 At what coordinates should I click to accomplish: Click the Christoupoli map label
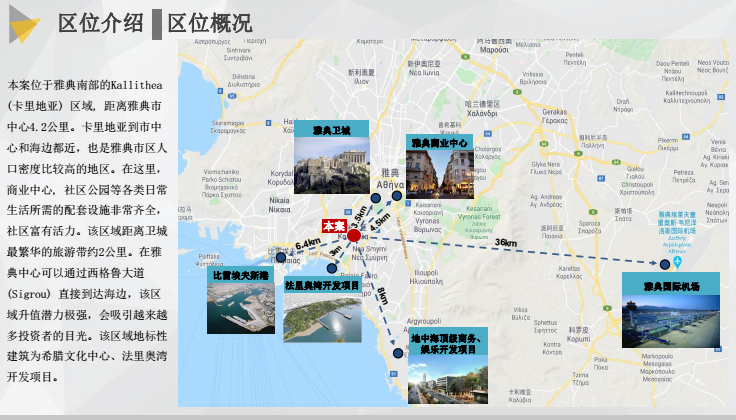[636, 188]
